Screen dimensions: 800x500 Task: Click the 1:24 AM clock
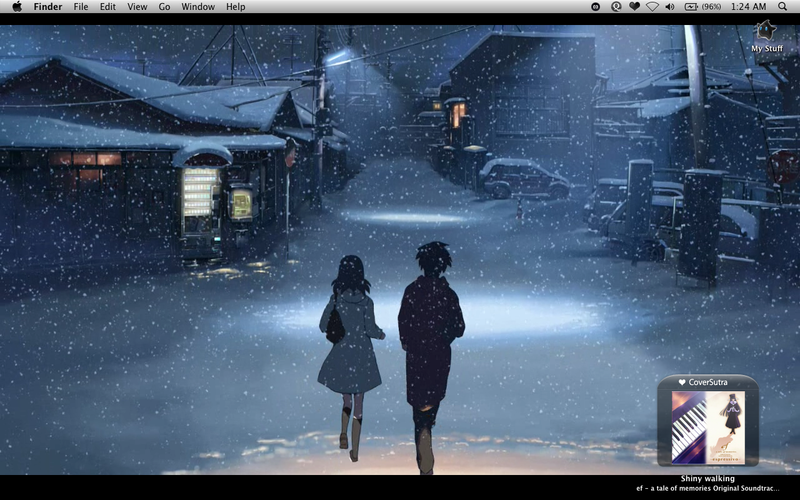point(748,7)
